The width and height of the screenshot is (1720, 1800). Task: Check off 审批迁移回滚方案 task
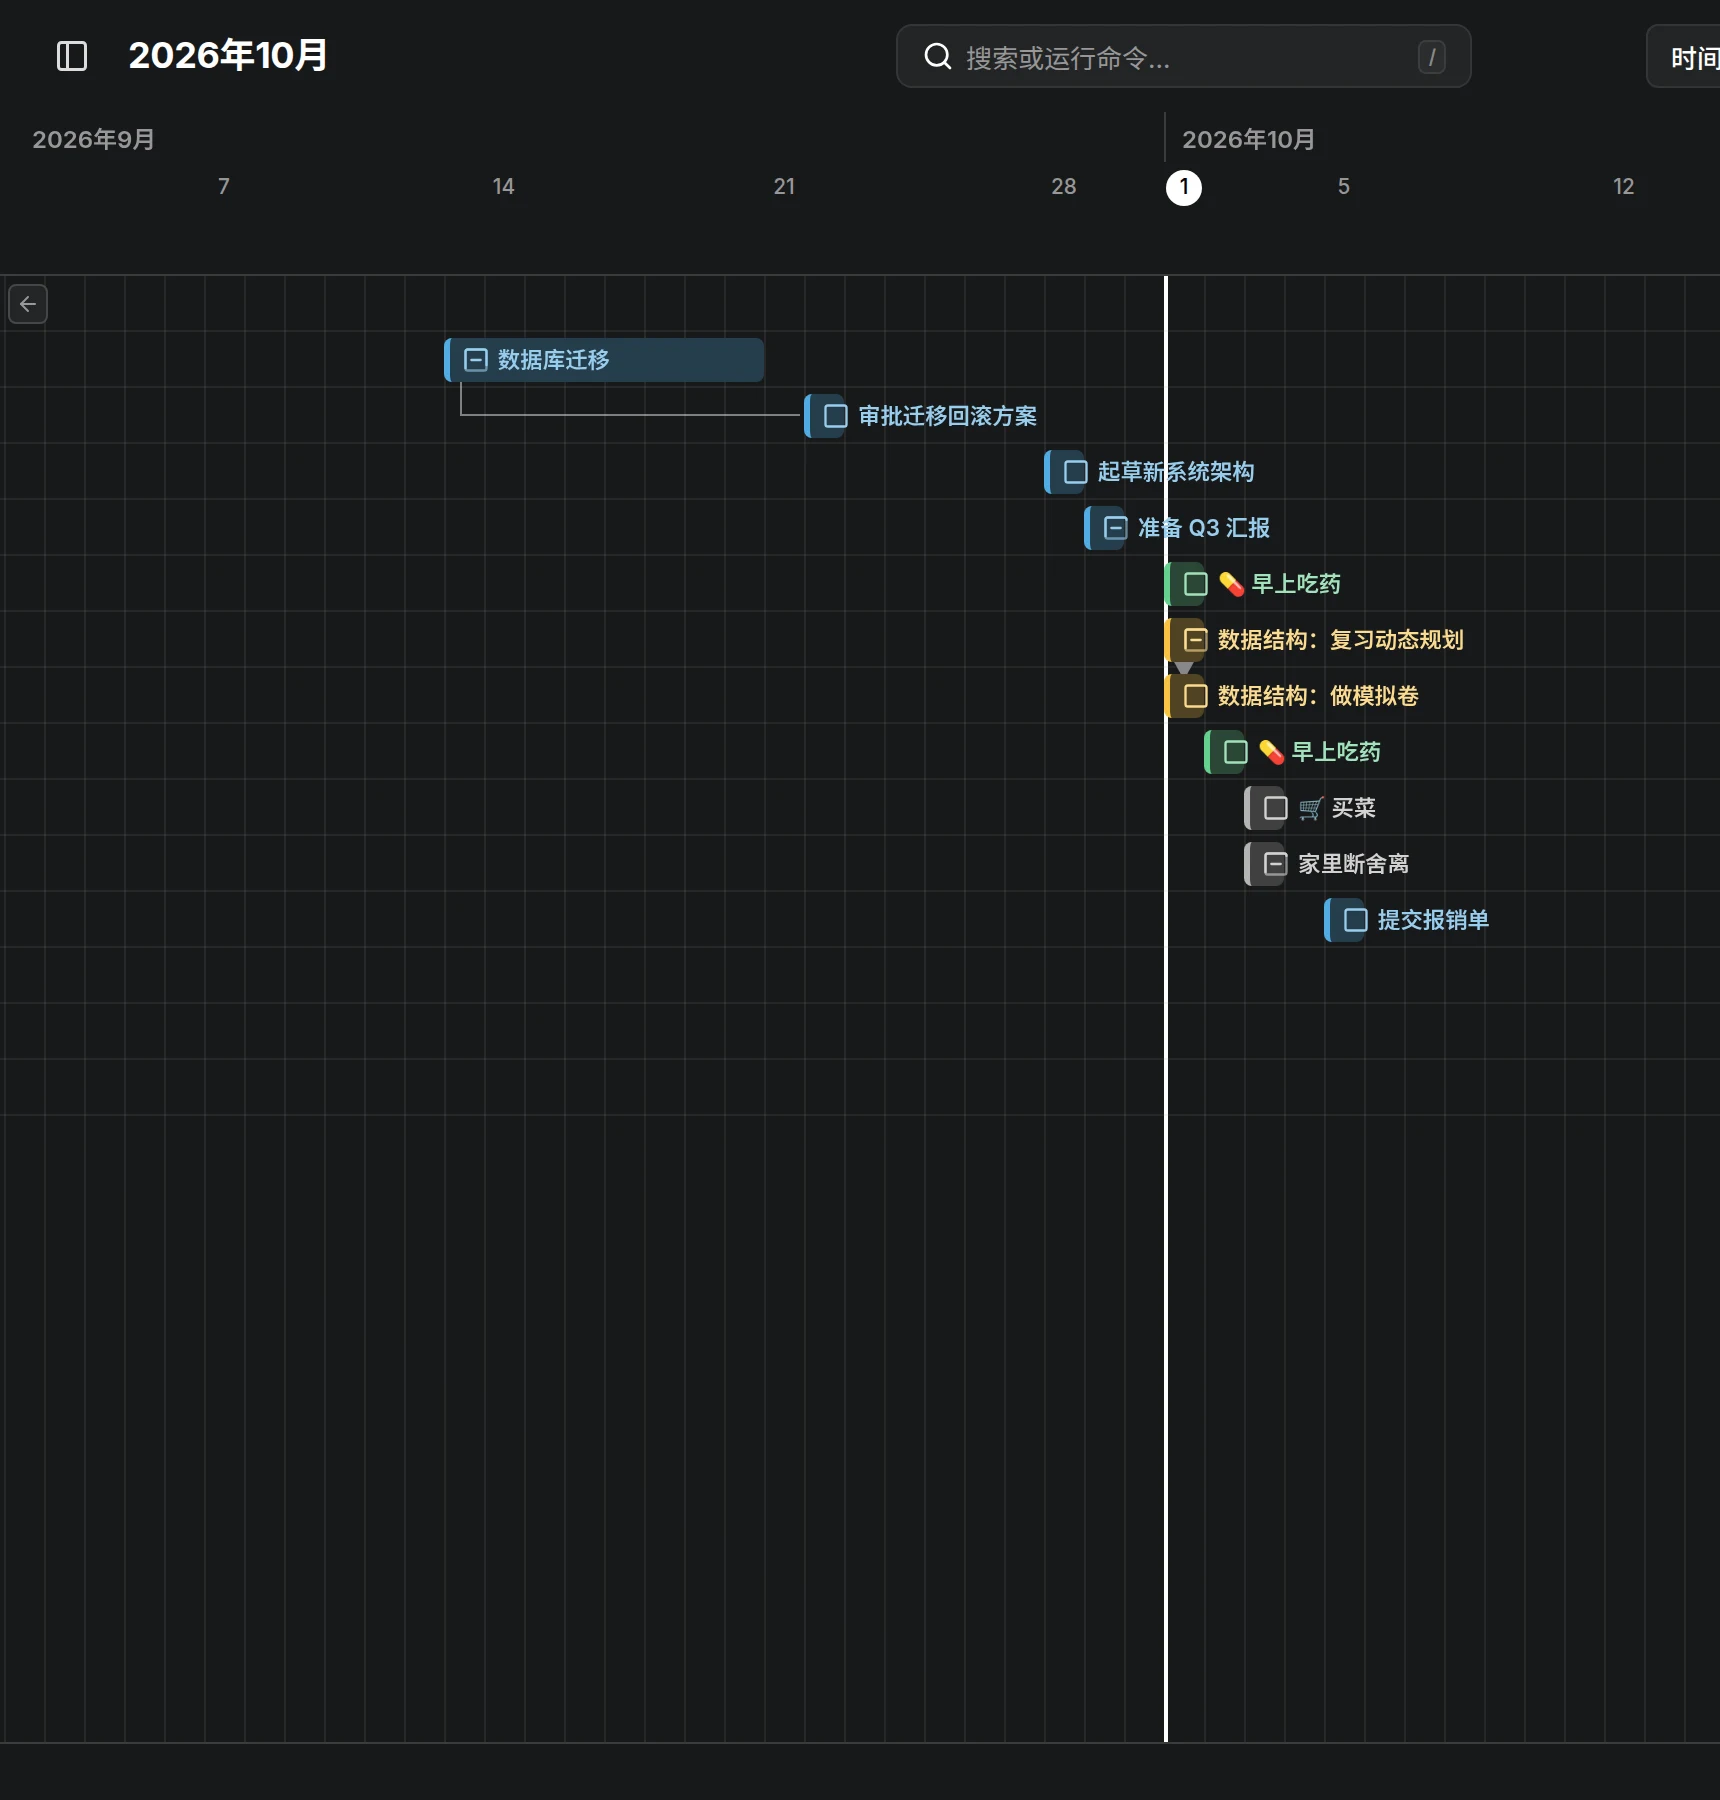click(x=836, y=416)
